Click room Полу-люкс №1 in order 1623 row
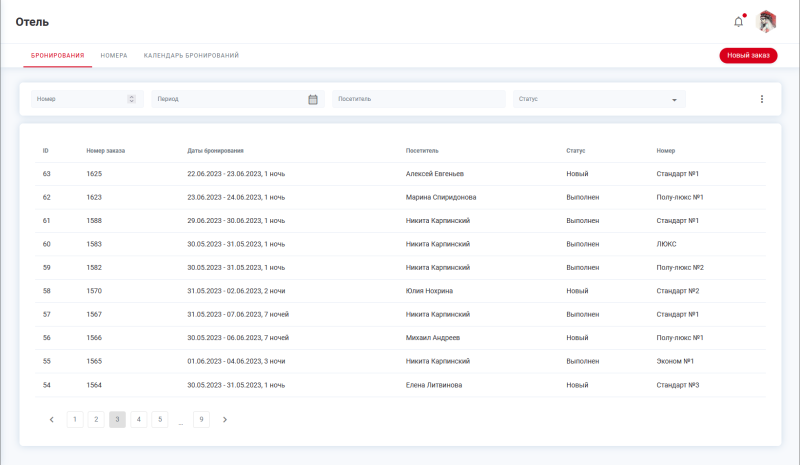 (680, 197)
